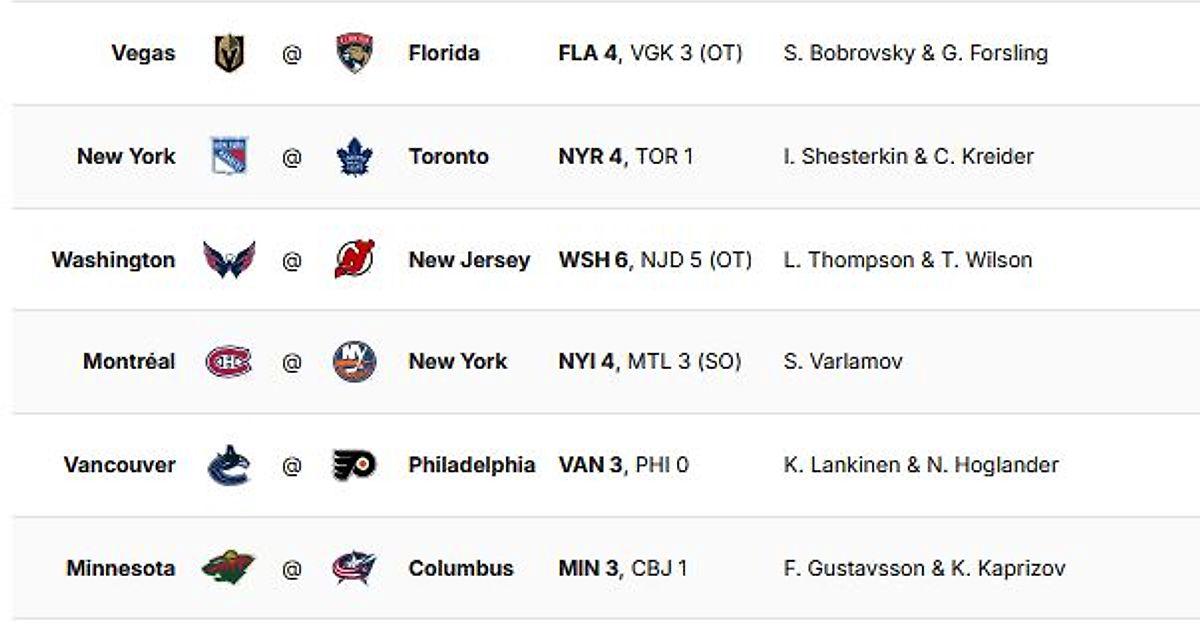Click the Toronto Maple Leafs logo
This screenshot has height=630, width=1200.
tap(354, 156)
